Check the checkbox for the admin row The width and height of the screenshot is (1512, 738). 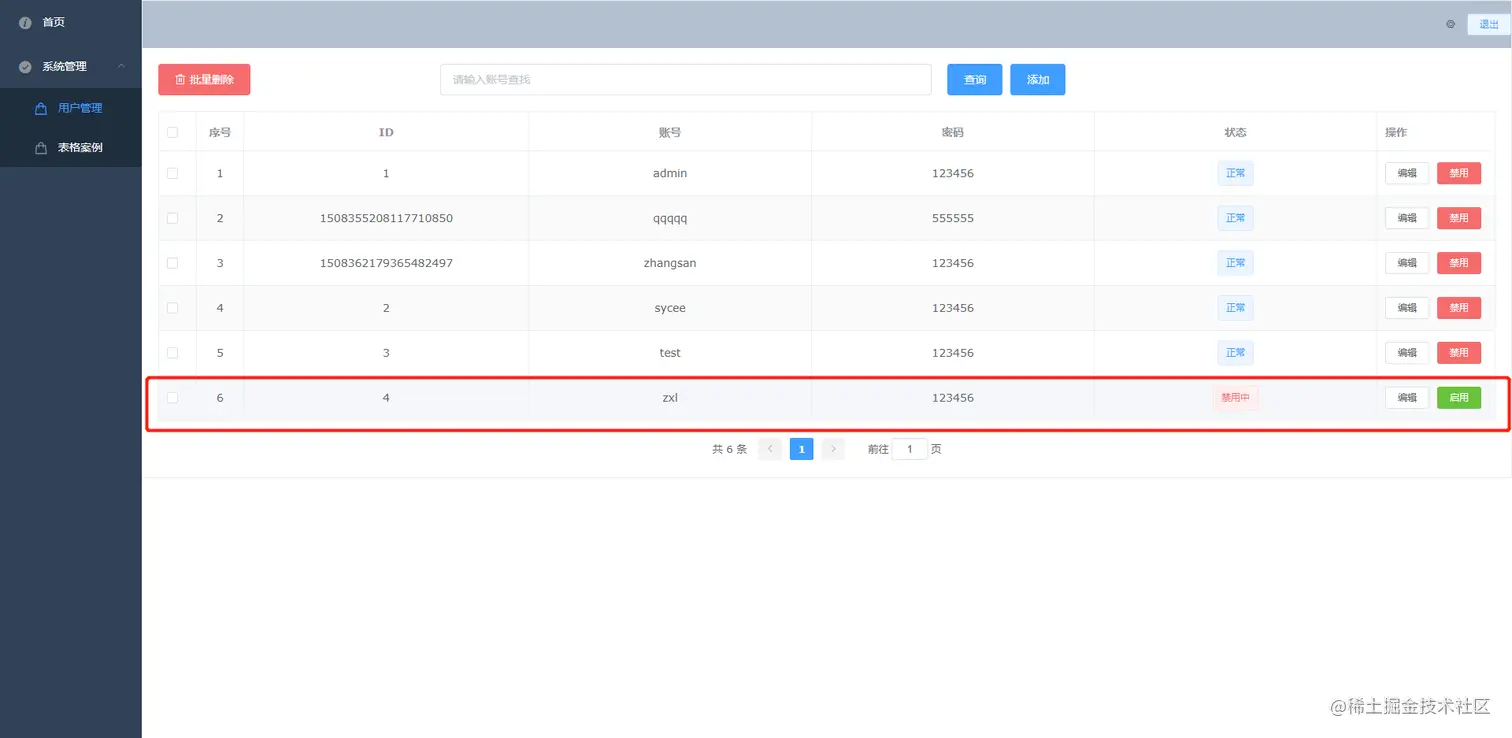(173, 173)
